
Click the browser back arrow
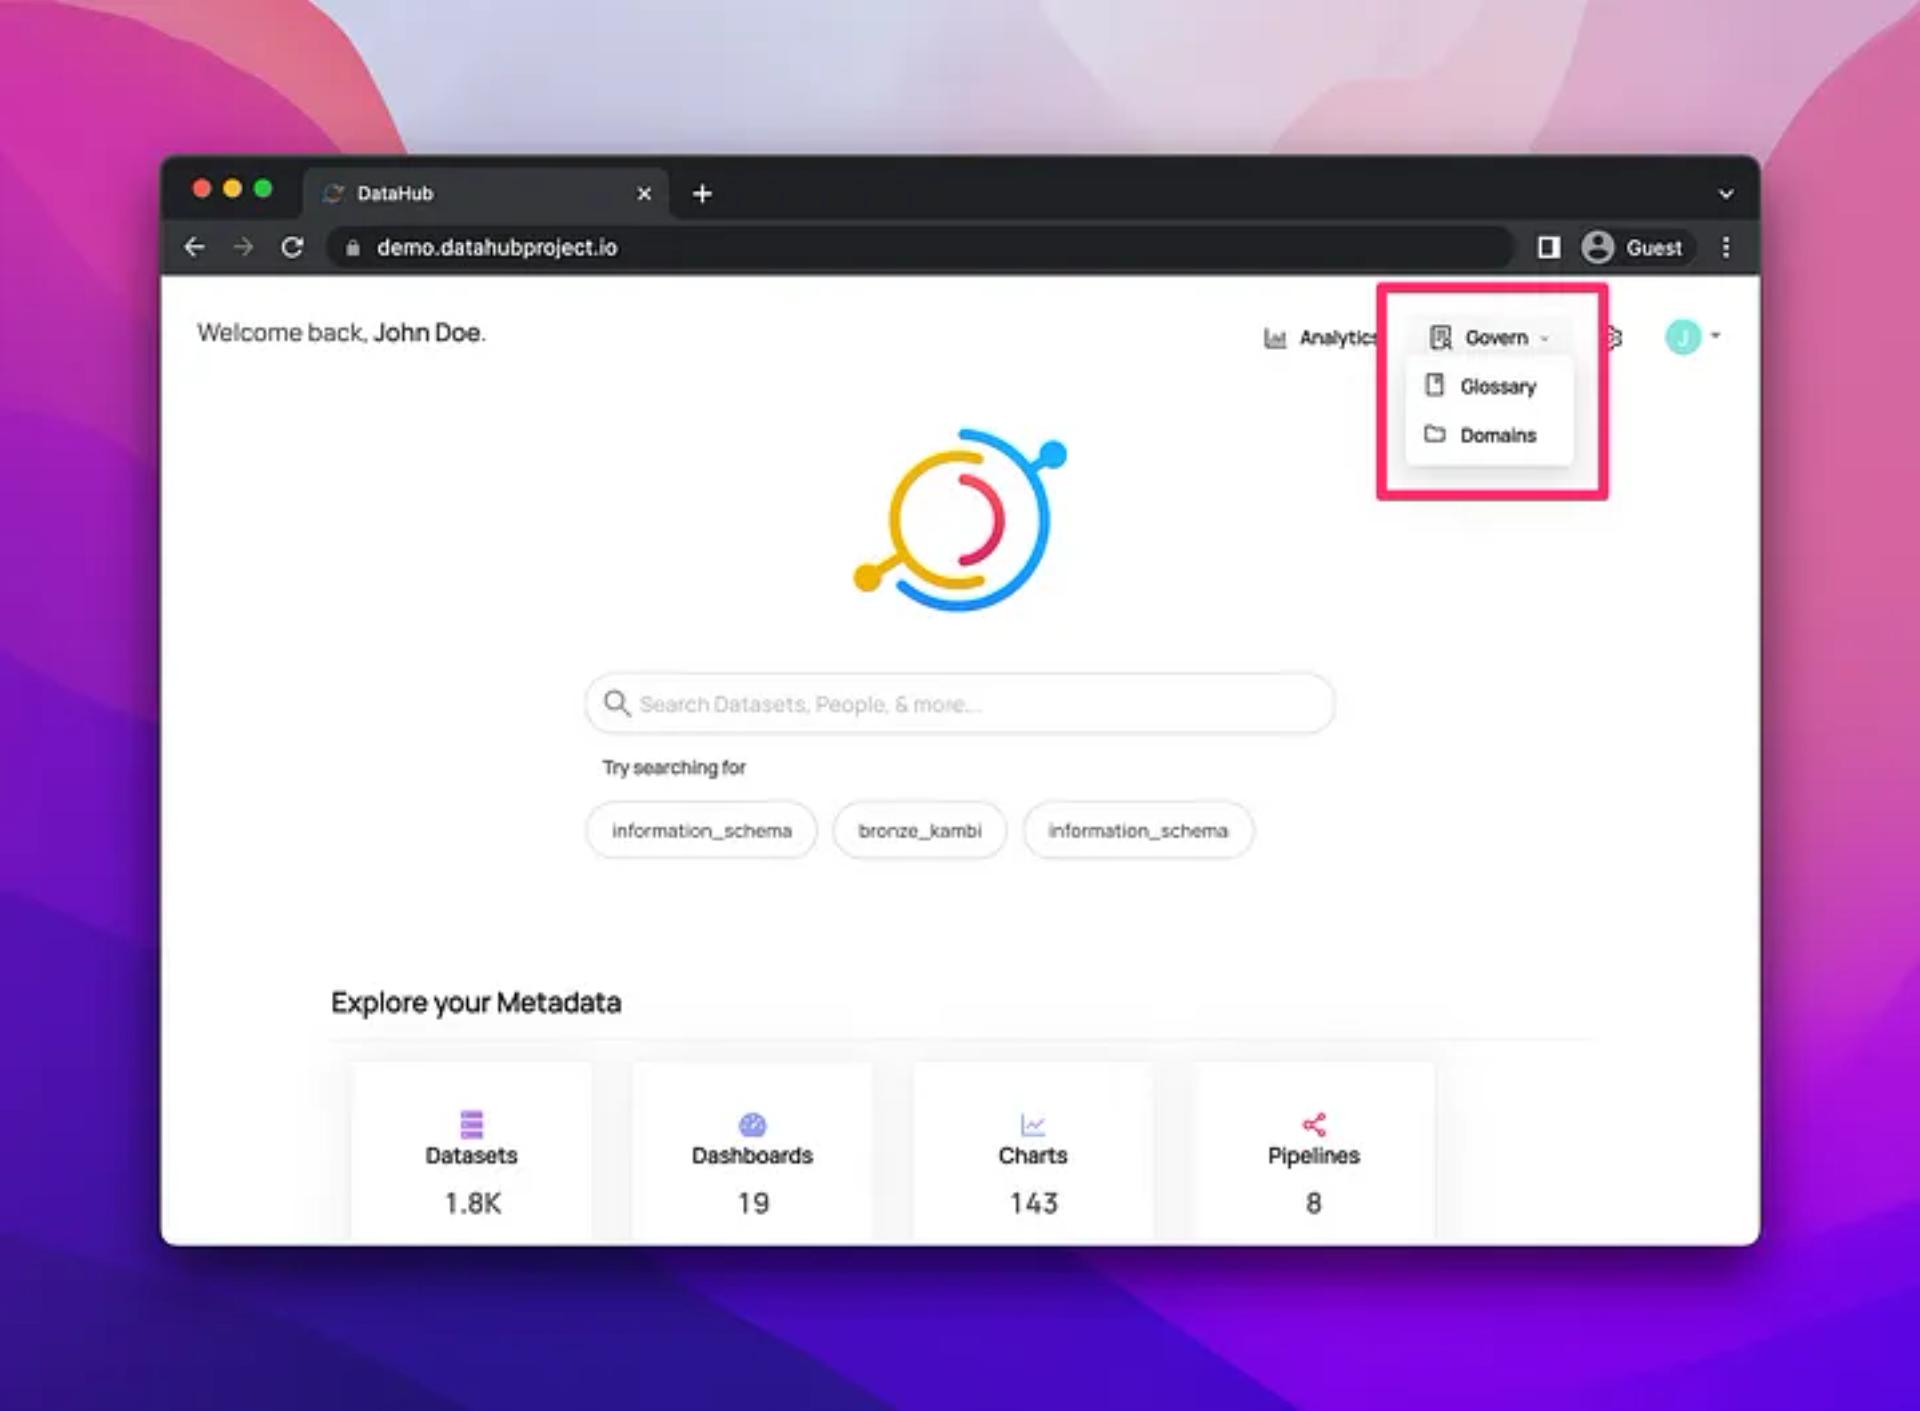pos(195,247)
